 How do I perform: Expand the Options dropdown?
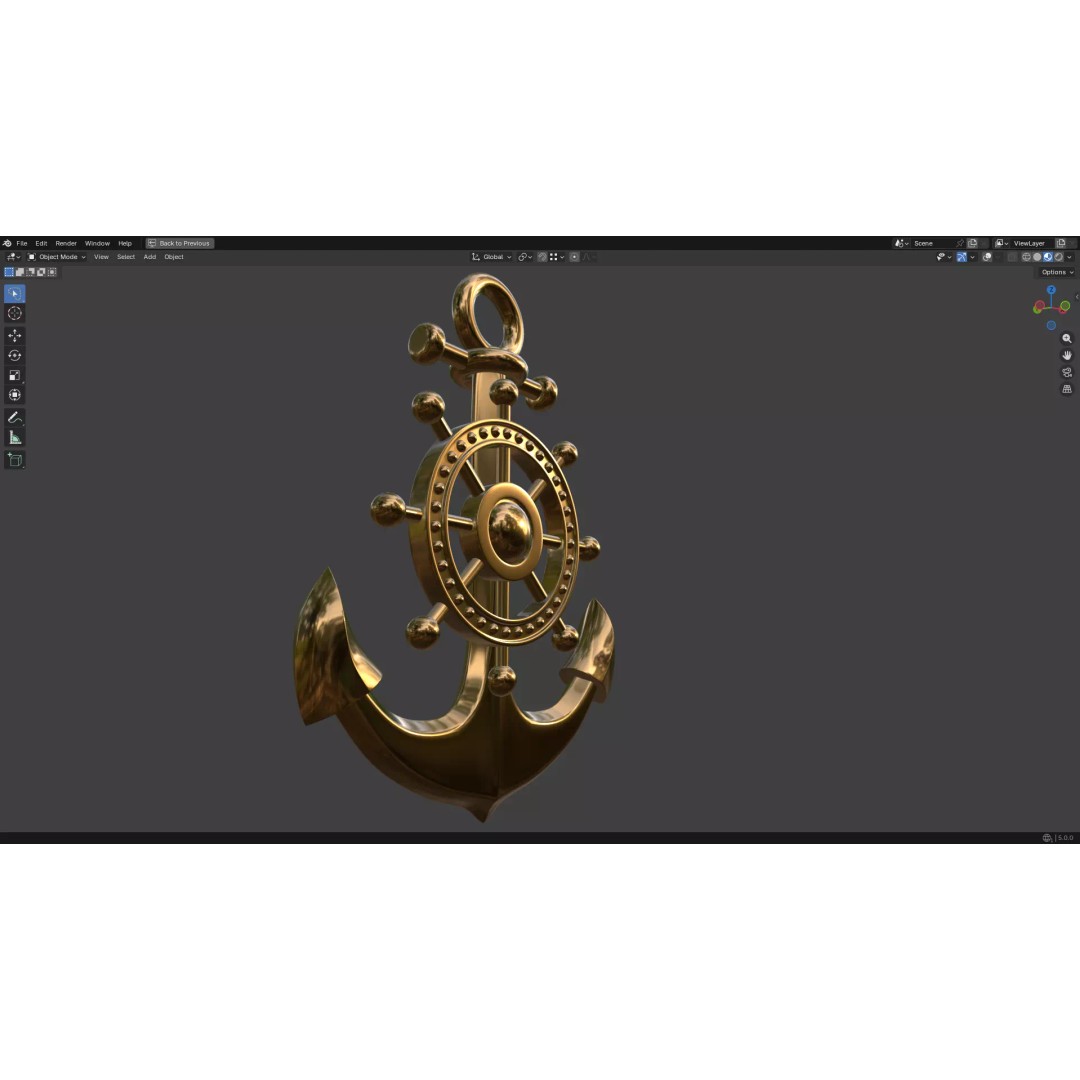pyautogui.click(x=1057, y=272)
